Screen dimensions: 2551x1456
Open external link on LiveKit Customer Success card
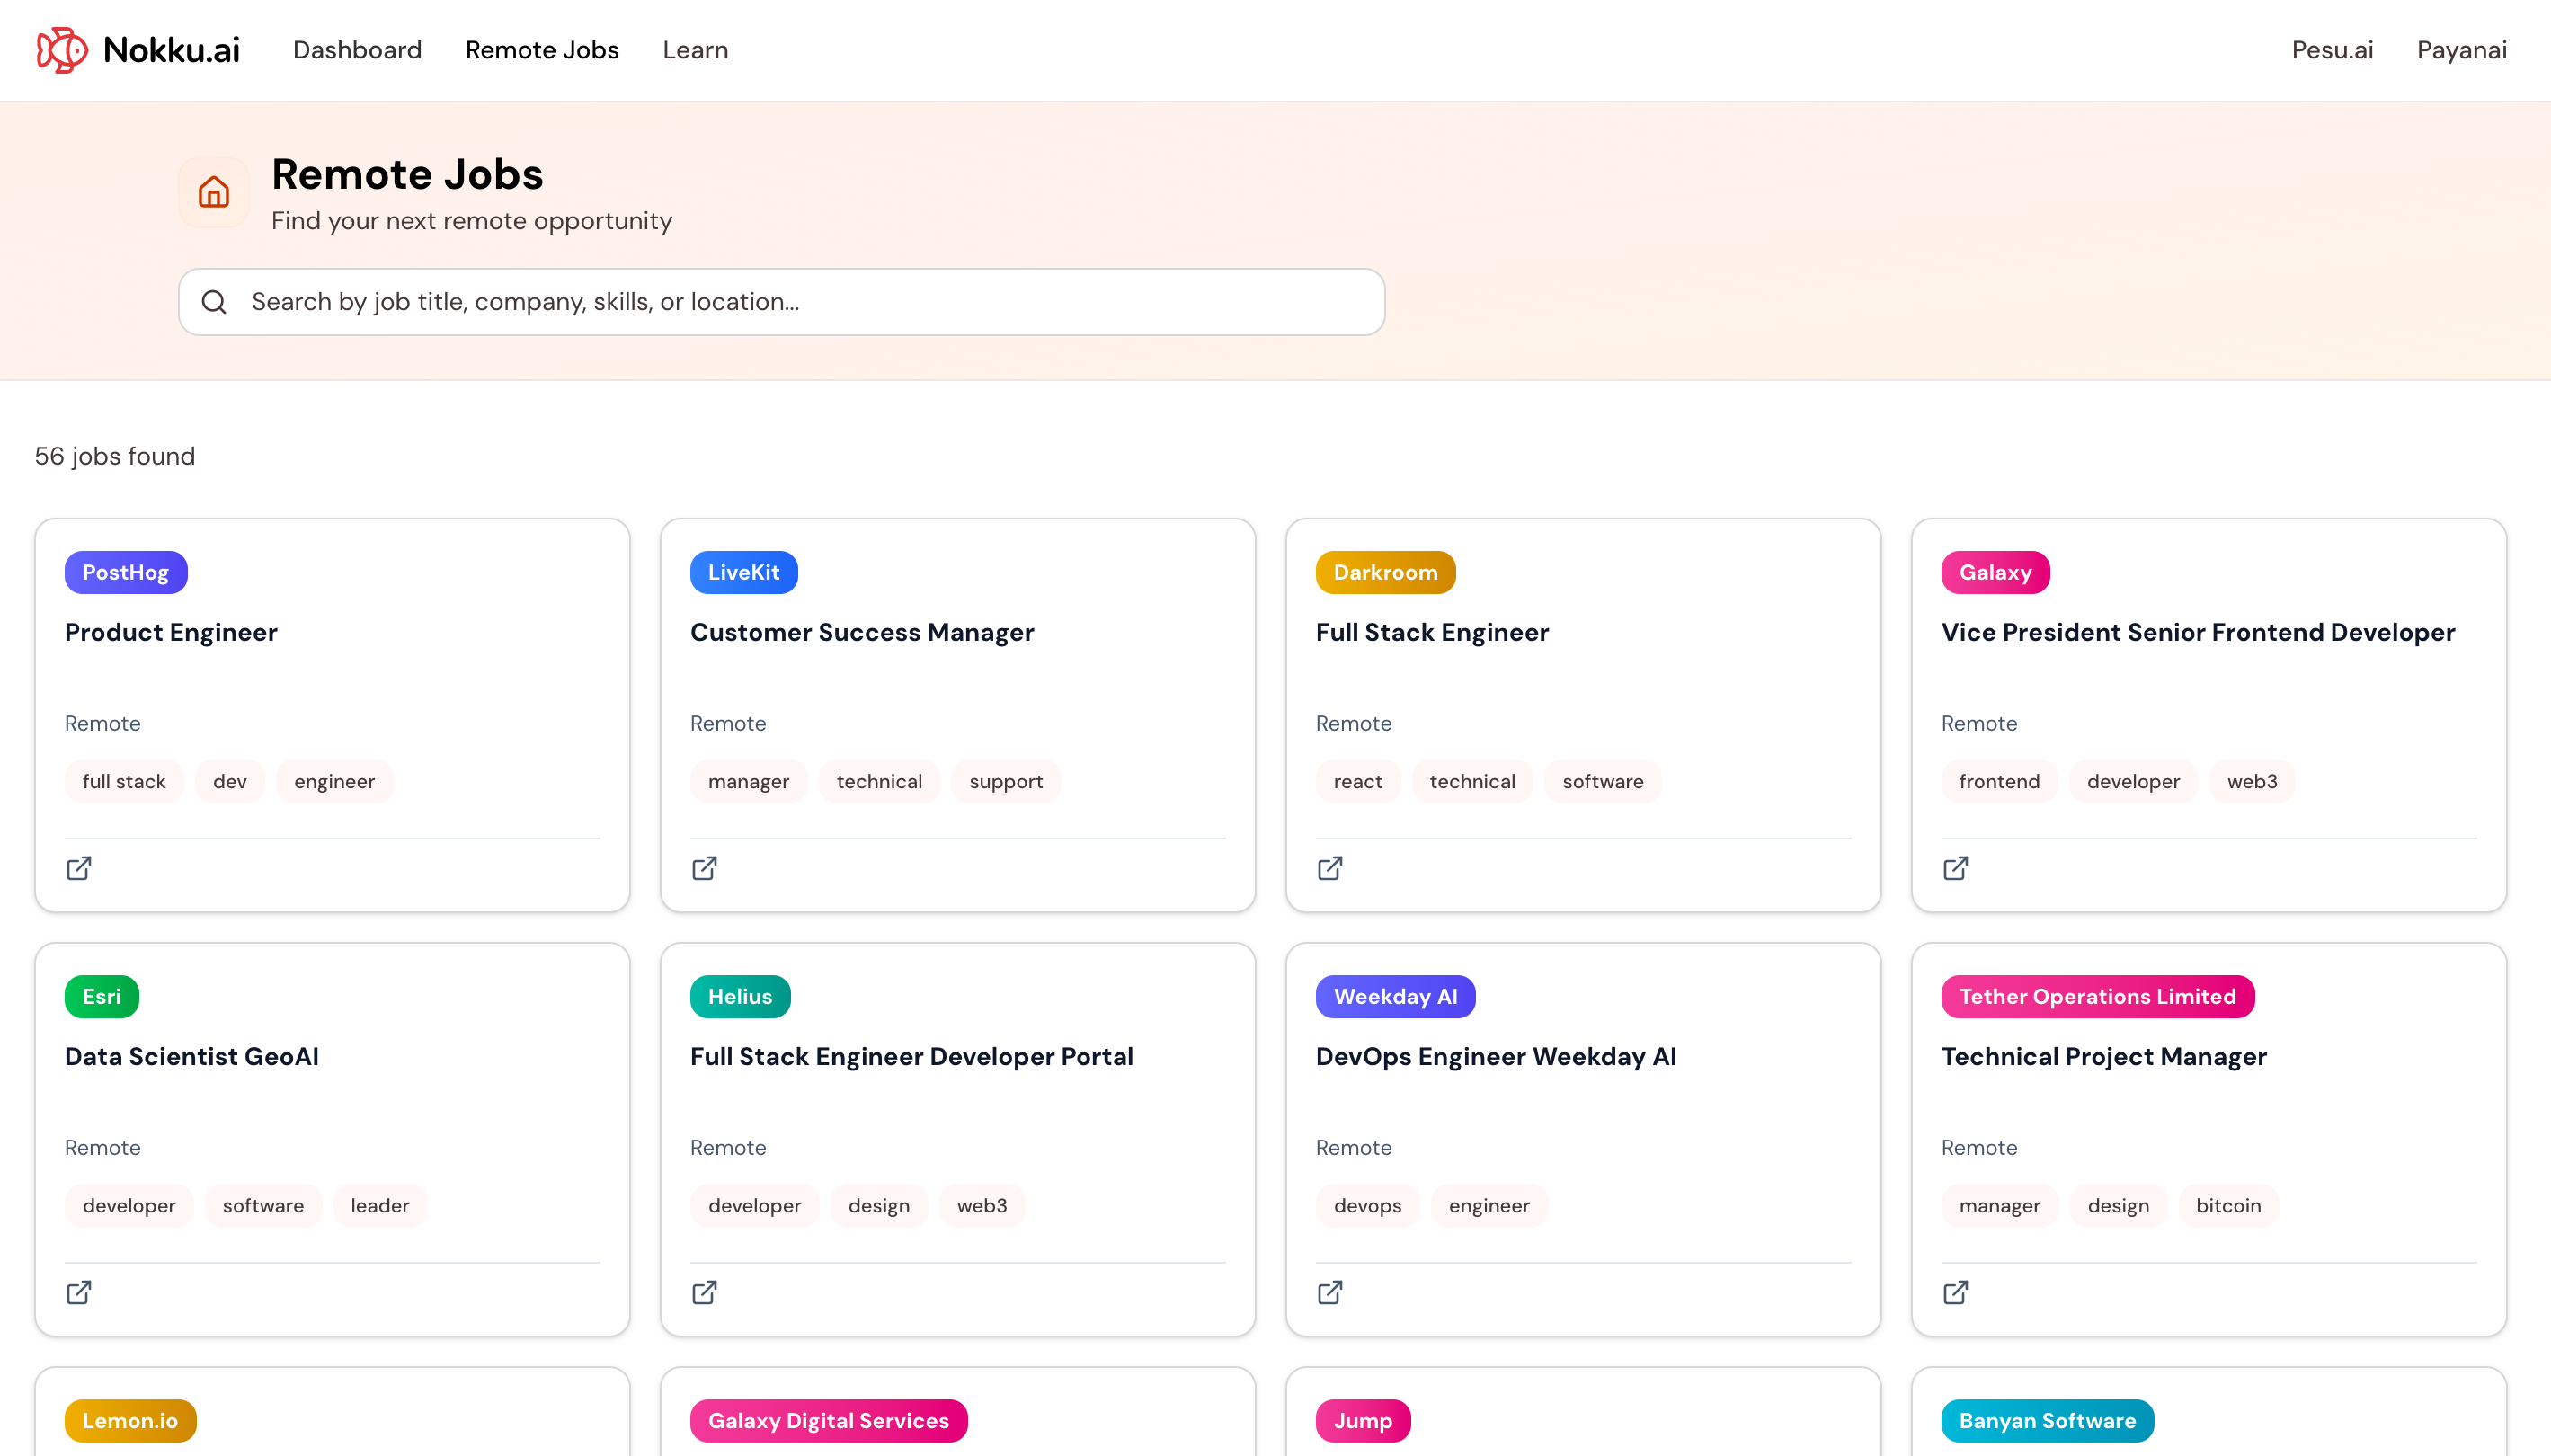tap(704, 868)
